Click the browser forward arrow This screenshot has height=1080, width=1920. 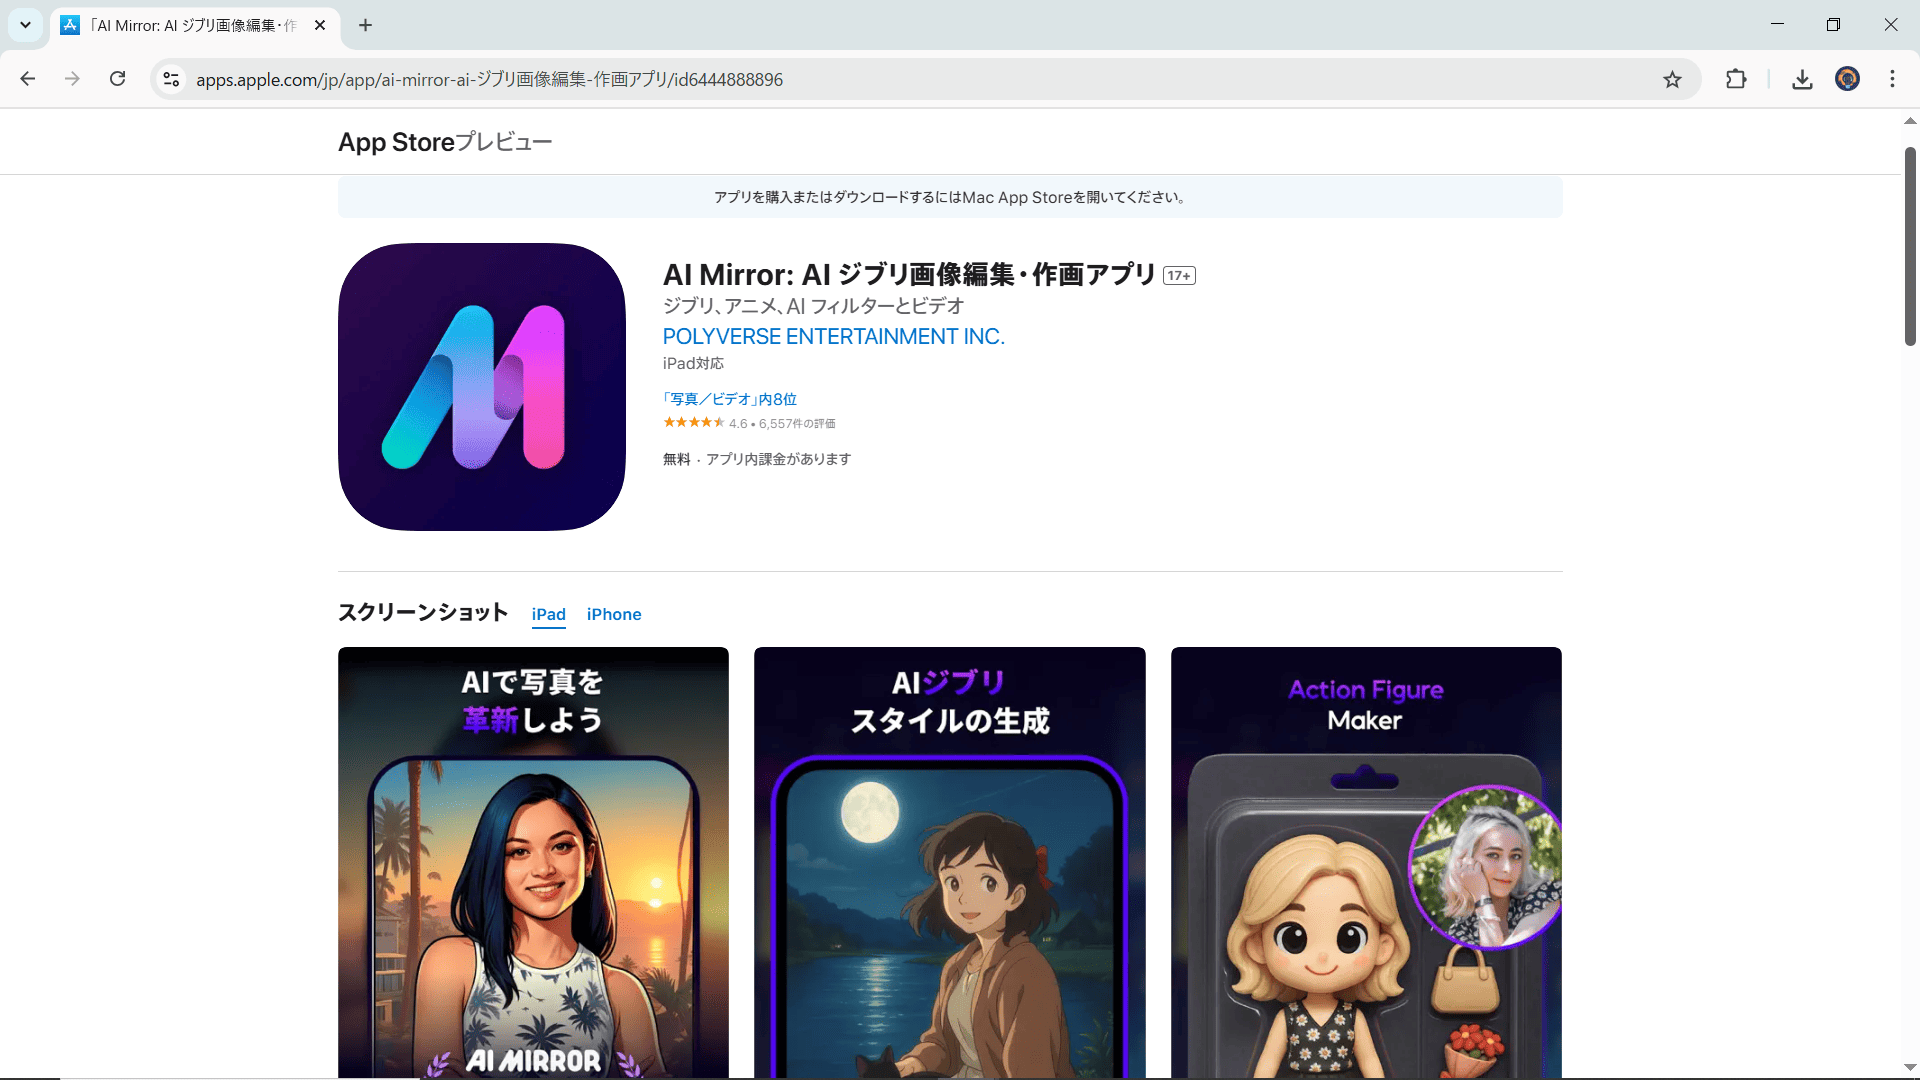(72, 79)
